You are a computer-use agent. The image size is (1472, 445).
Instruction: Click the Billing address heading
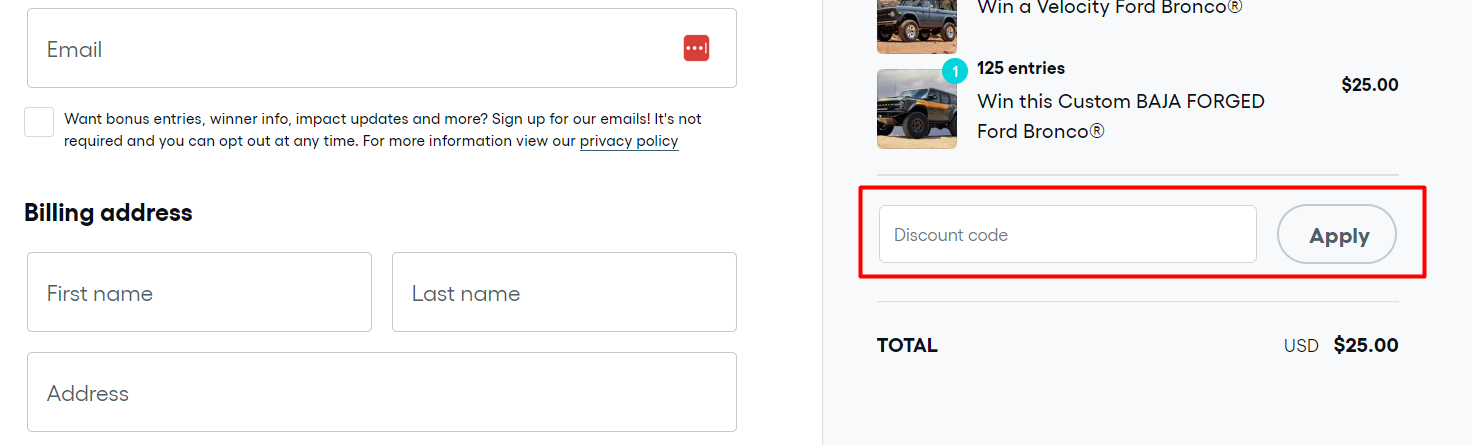108,213
